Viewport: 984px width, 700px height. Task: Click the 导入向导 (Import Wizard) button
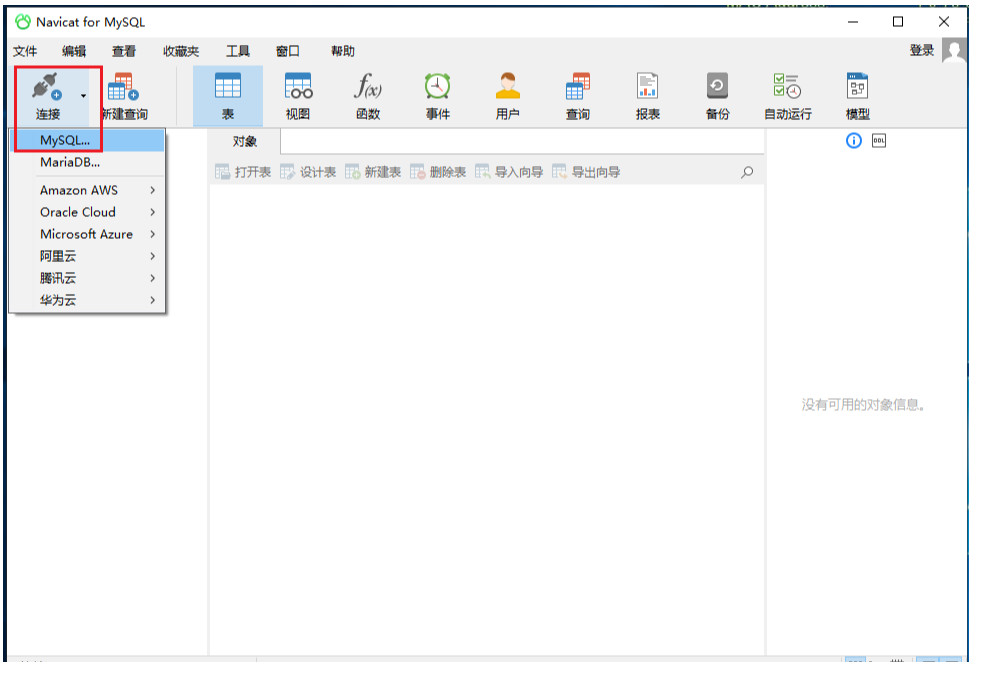click(509, 172)
